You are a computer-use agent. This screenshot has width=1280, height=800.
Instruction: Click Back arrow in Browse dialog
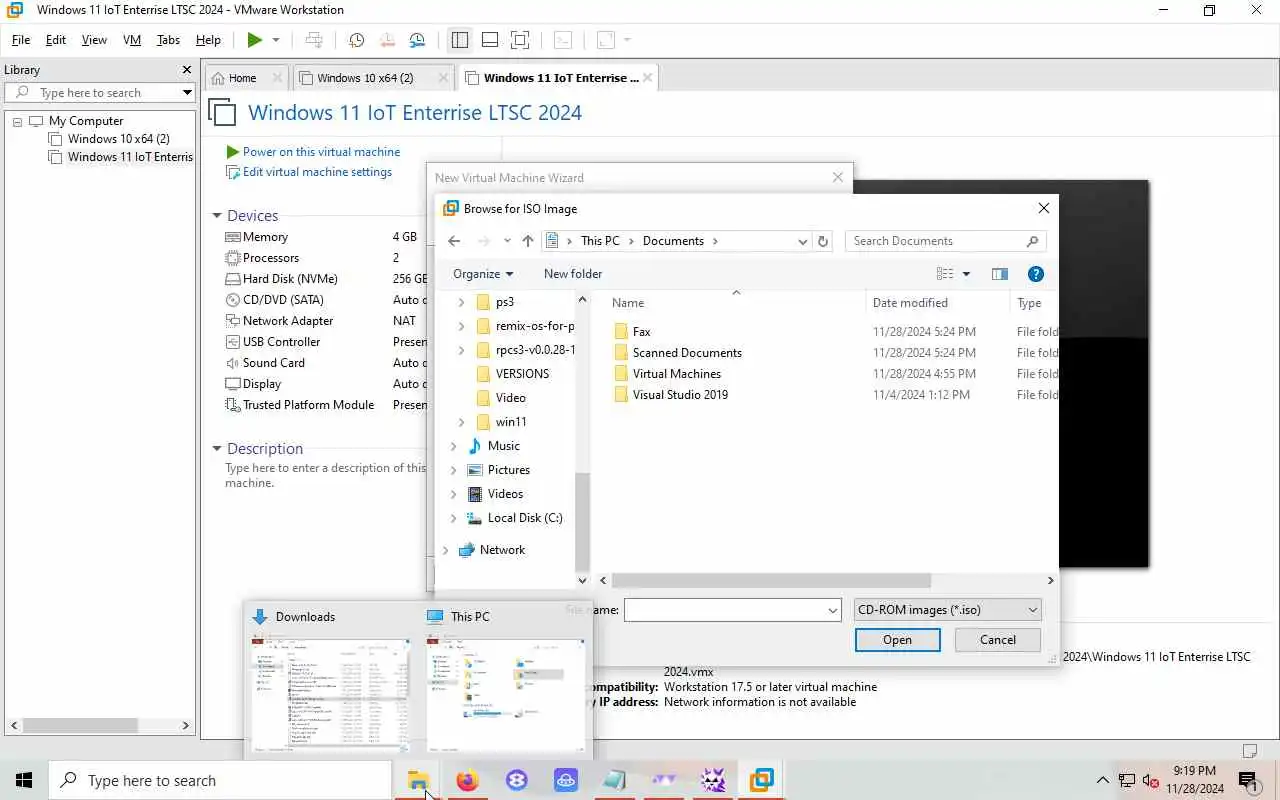pos(454,241)
